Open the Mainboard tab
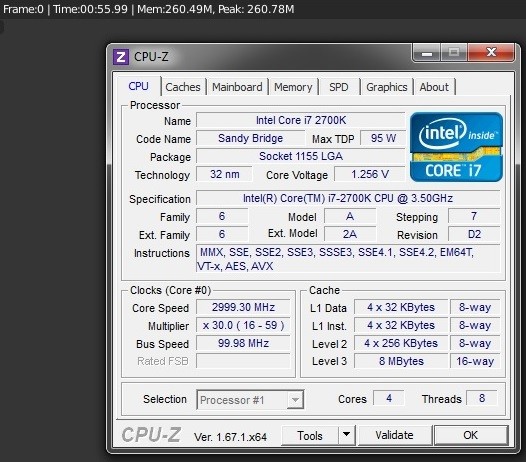 click(x=237, y=87)
